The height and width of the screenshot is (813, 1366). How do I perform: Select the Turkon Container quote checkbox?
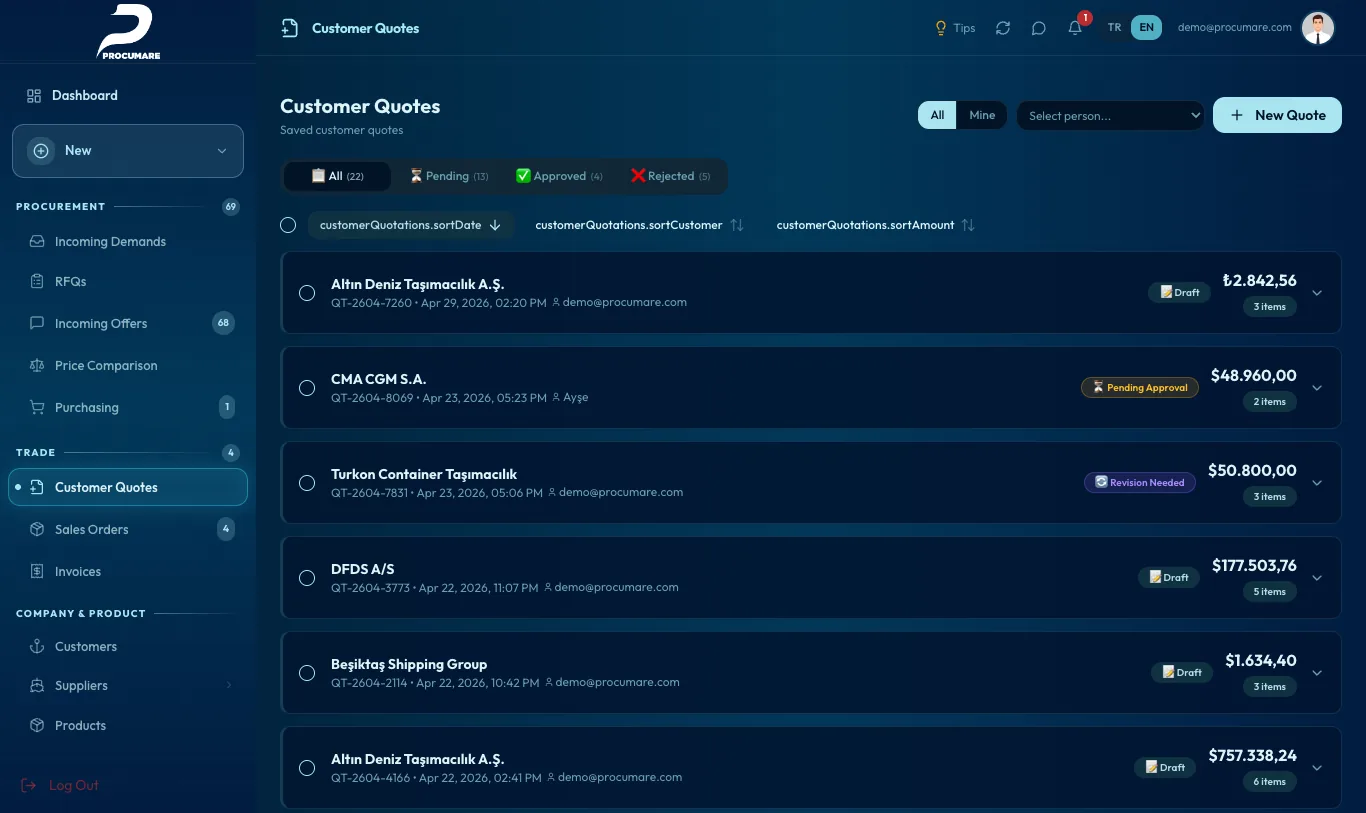point(307,483)
